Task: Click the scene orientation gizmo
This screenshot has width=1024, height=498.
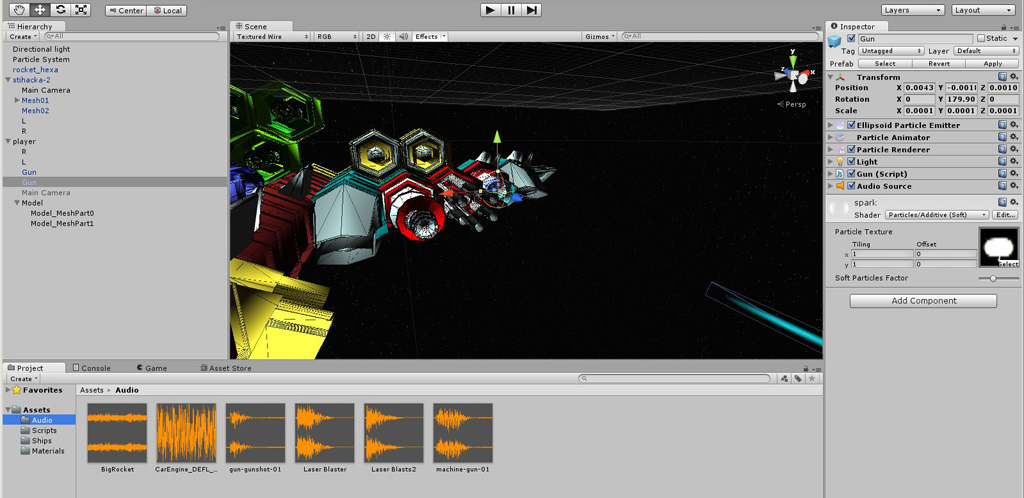Action: click(793, 74)
